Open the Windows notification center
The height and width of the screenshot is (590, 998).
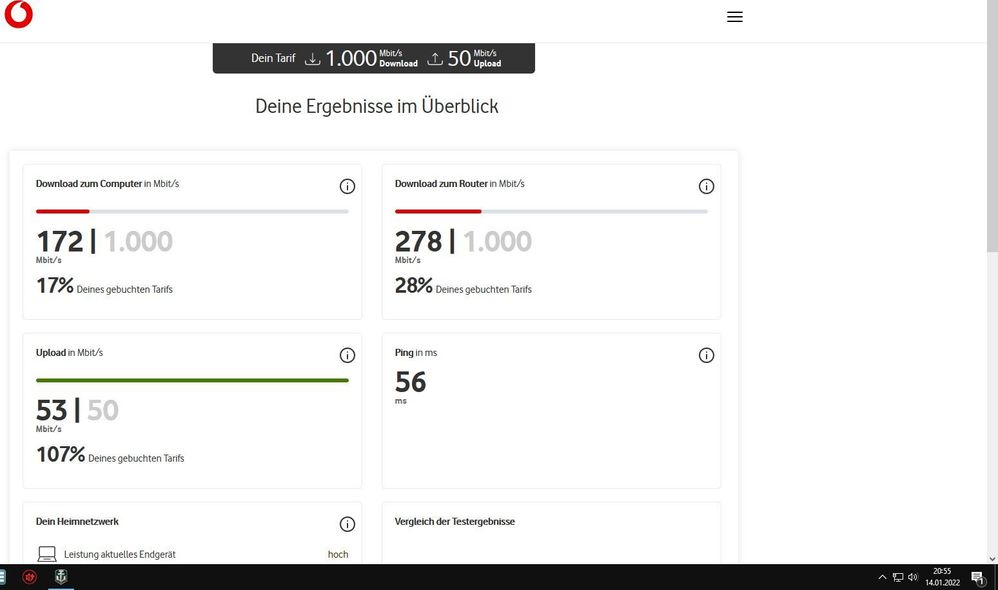978,578
